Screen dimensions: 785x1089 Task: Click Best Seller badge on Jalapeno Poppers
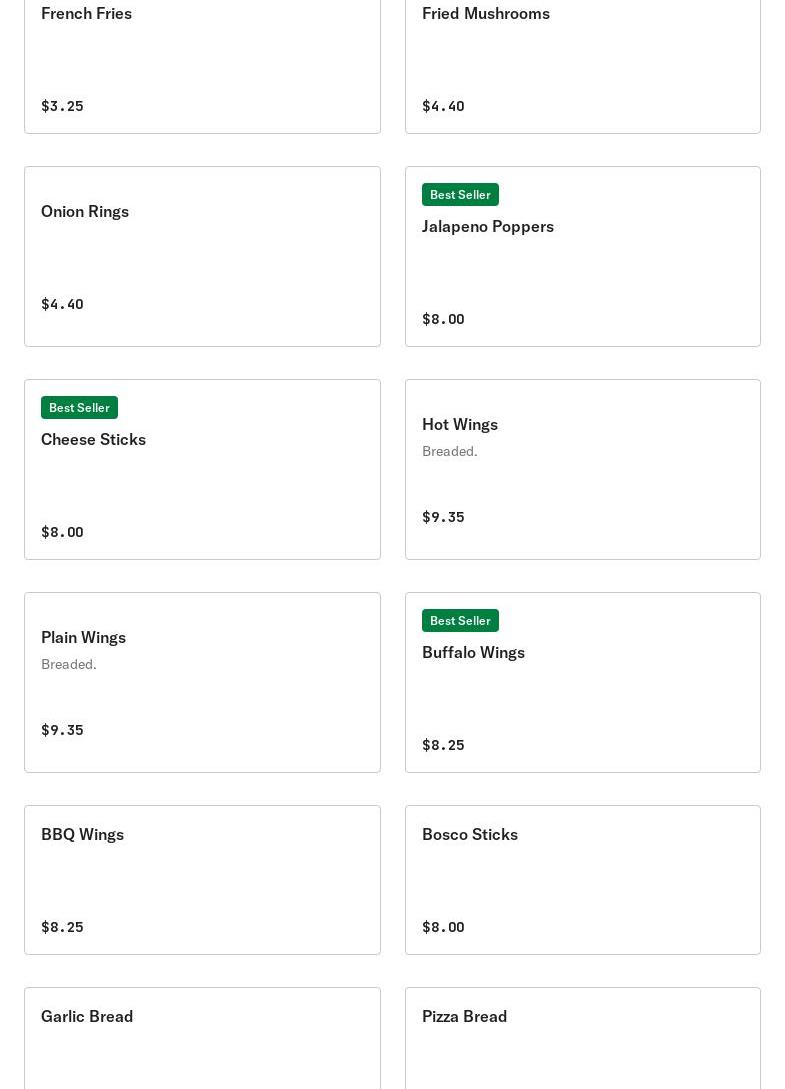[460, 194]
